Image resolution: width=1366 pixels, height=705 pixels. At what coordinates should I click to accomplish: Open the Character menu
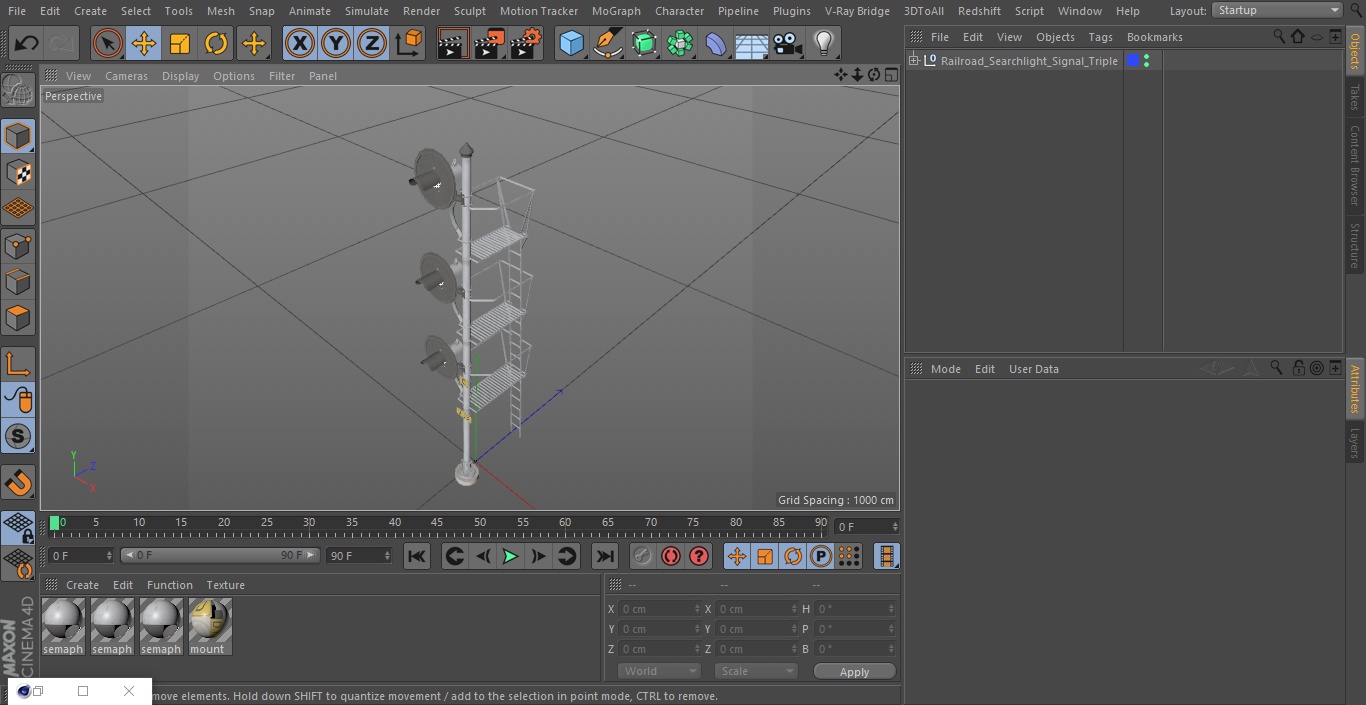tap(680, 11)
